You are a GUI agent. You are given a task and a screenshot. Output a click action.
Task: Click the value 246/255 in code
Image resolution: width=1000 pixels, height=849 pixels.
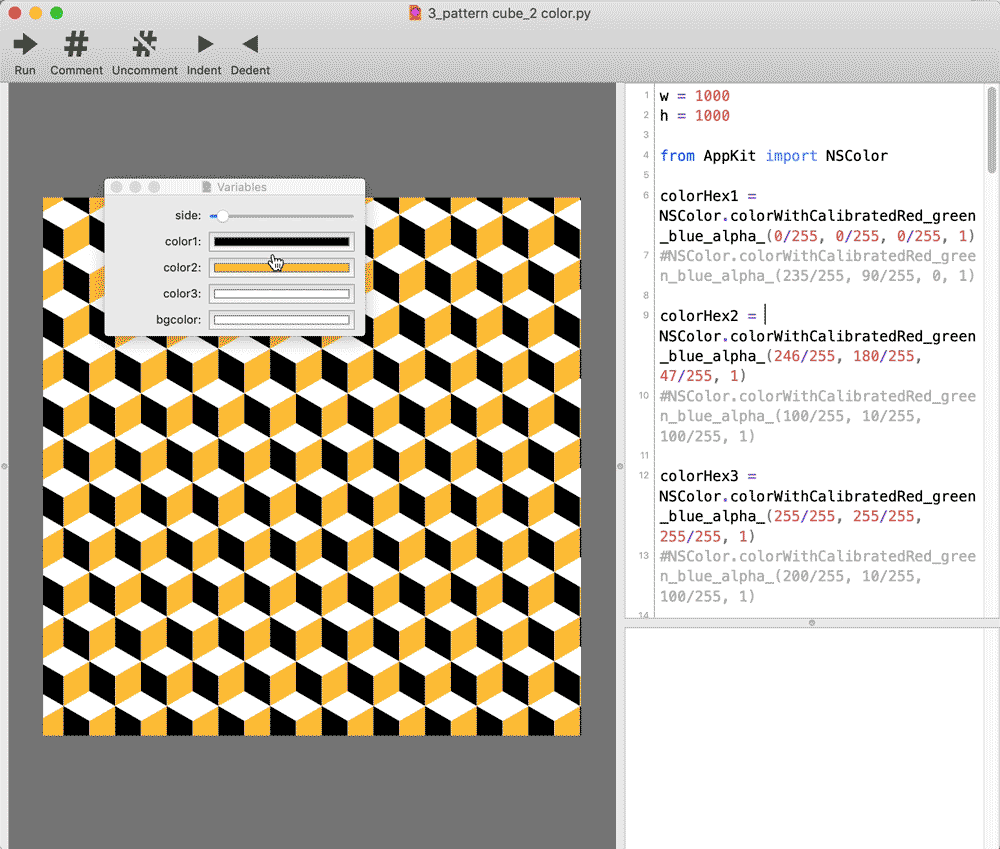[804, 357]
